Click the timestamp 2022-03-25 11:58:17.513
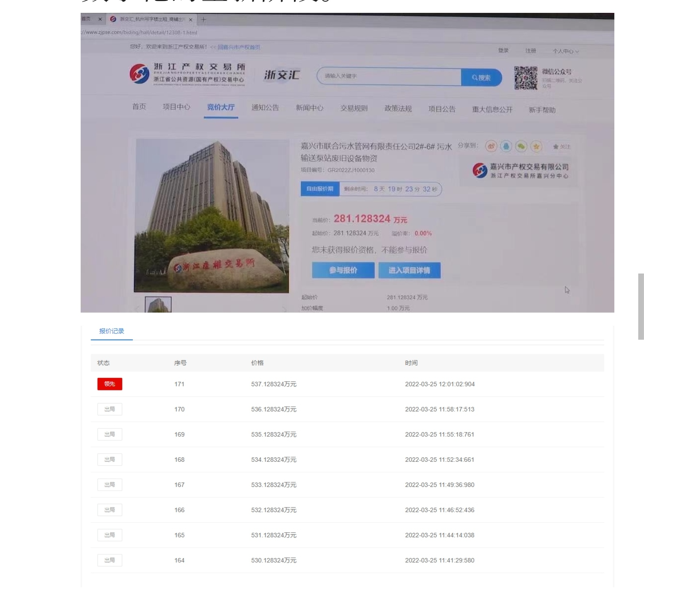This screenshot has height=606, width=679. (440, 409)
